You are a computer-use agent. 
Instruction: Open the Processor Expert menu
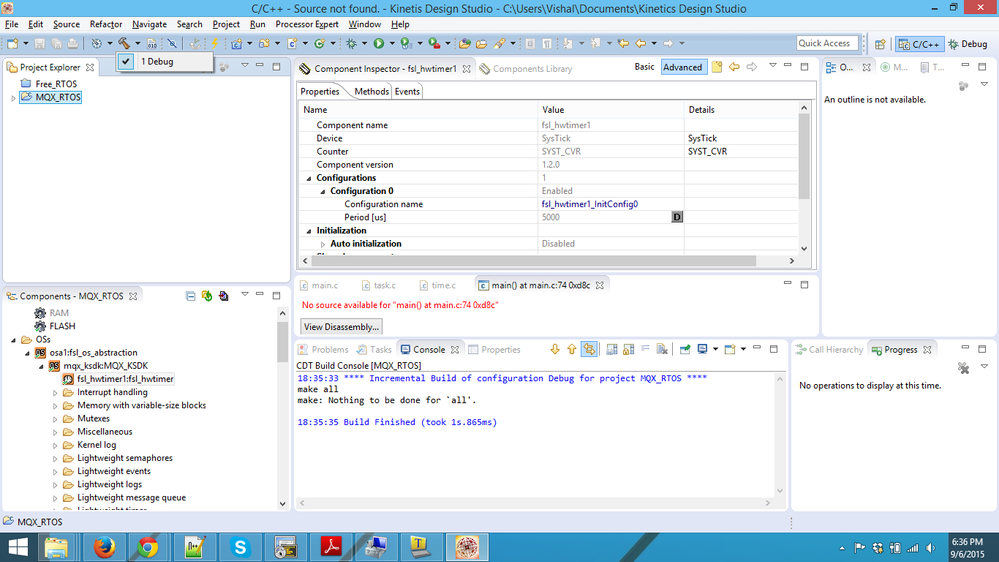[x=306, y=24]
